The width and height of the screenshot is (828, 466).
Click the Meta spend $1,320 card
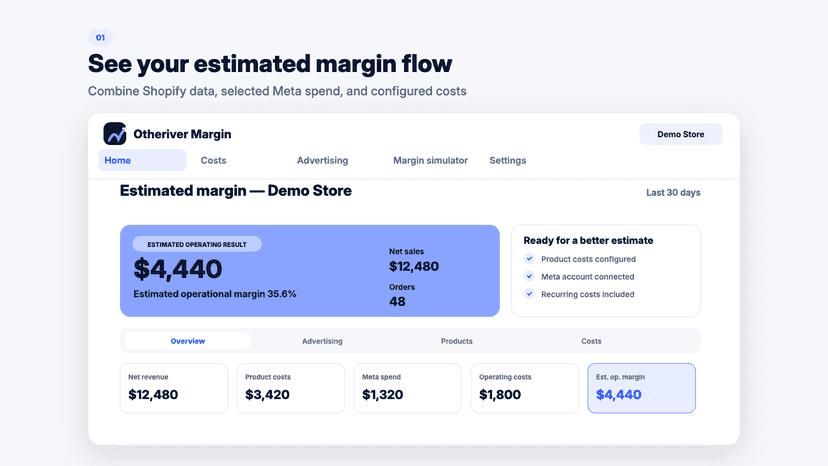[408, 388]
